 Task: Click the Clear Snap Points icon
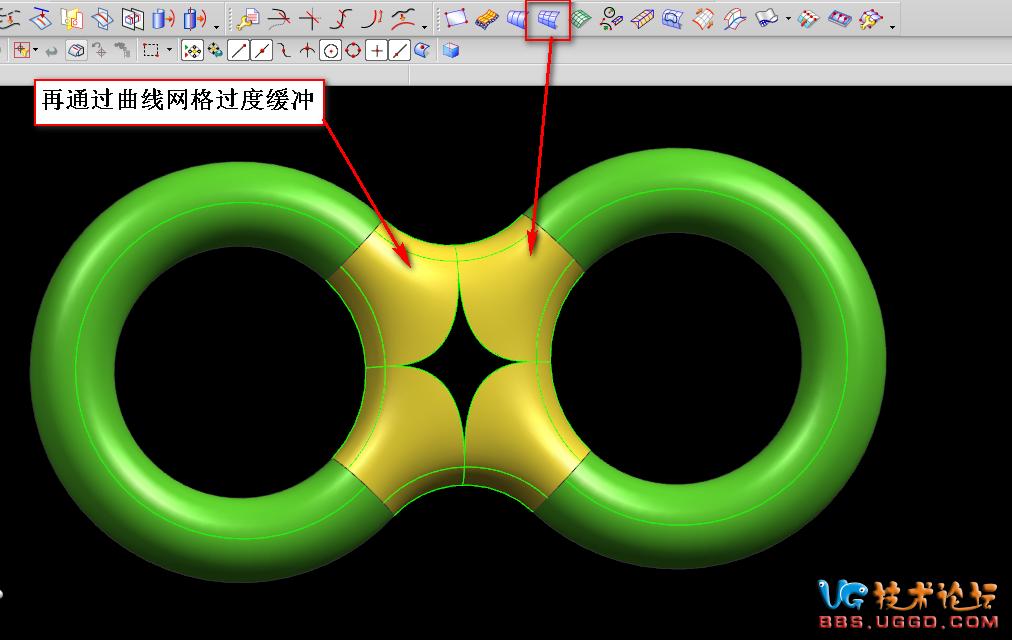(x=215, y=50)
